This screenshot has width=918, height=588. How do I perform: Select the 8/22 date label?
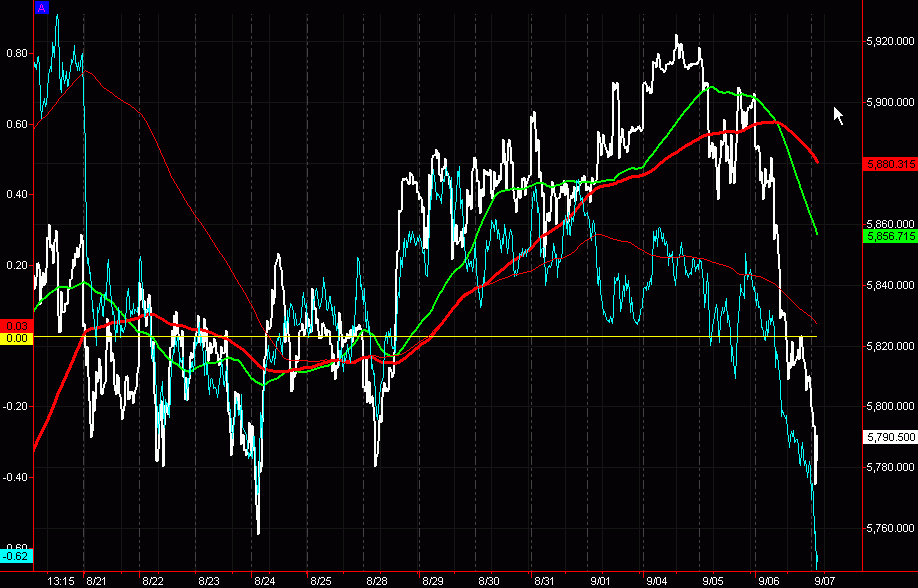coord(153,581)
